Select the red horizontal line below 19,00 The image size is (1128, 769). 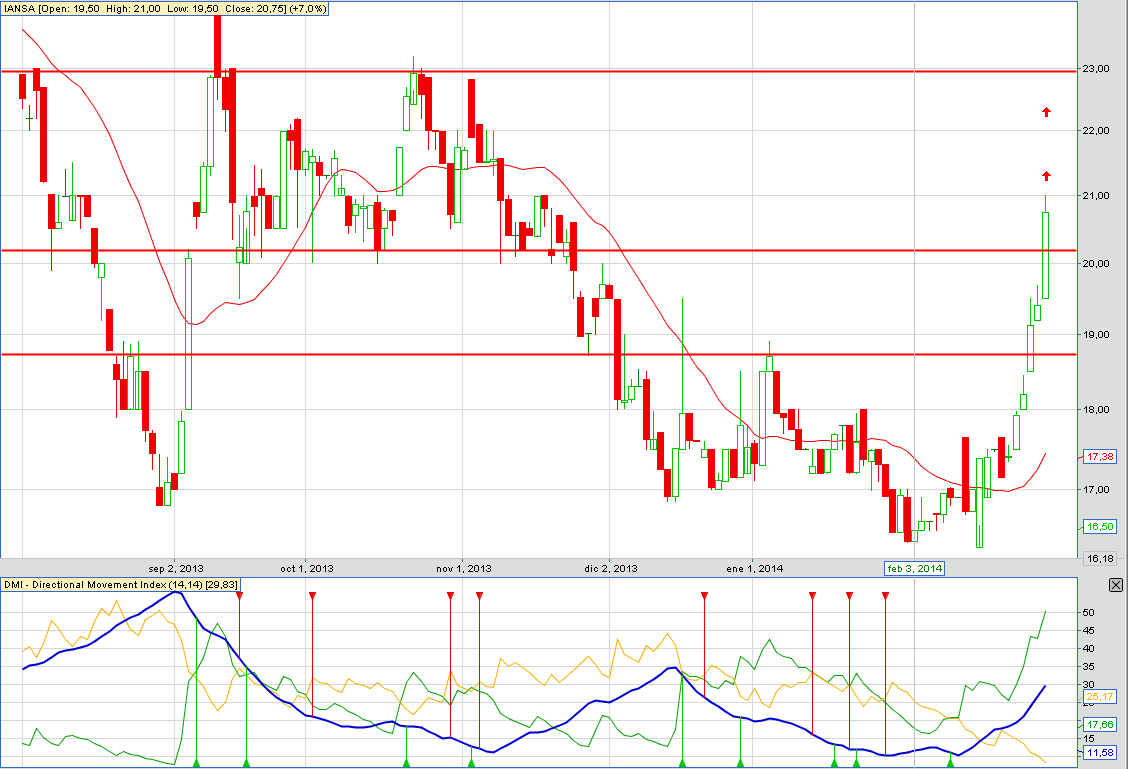click(x=500, y=354)
